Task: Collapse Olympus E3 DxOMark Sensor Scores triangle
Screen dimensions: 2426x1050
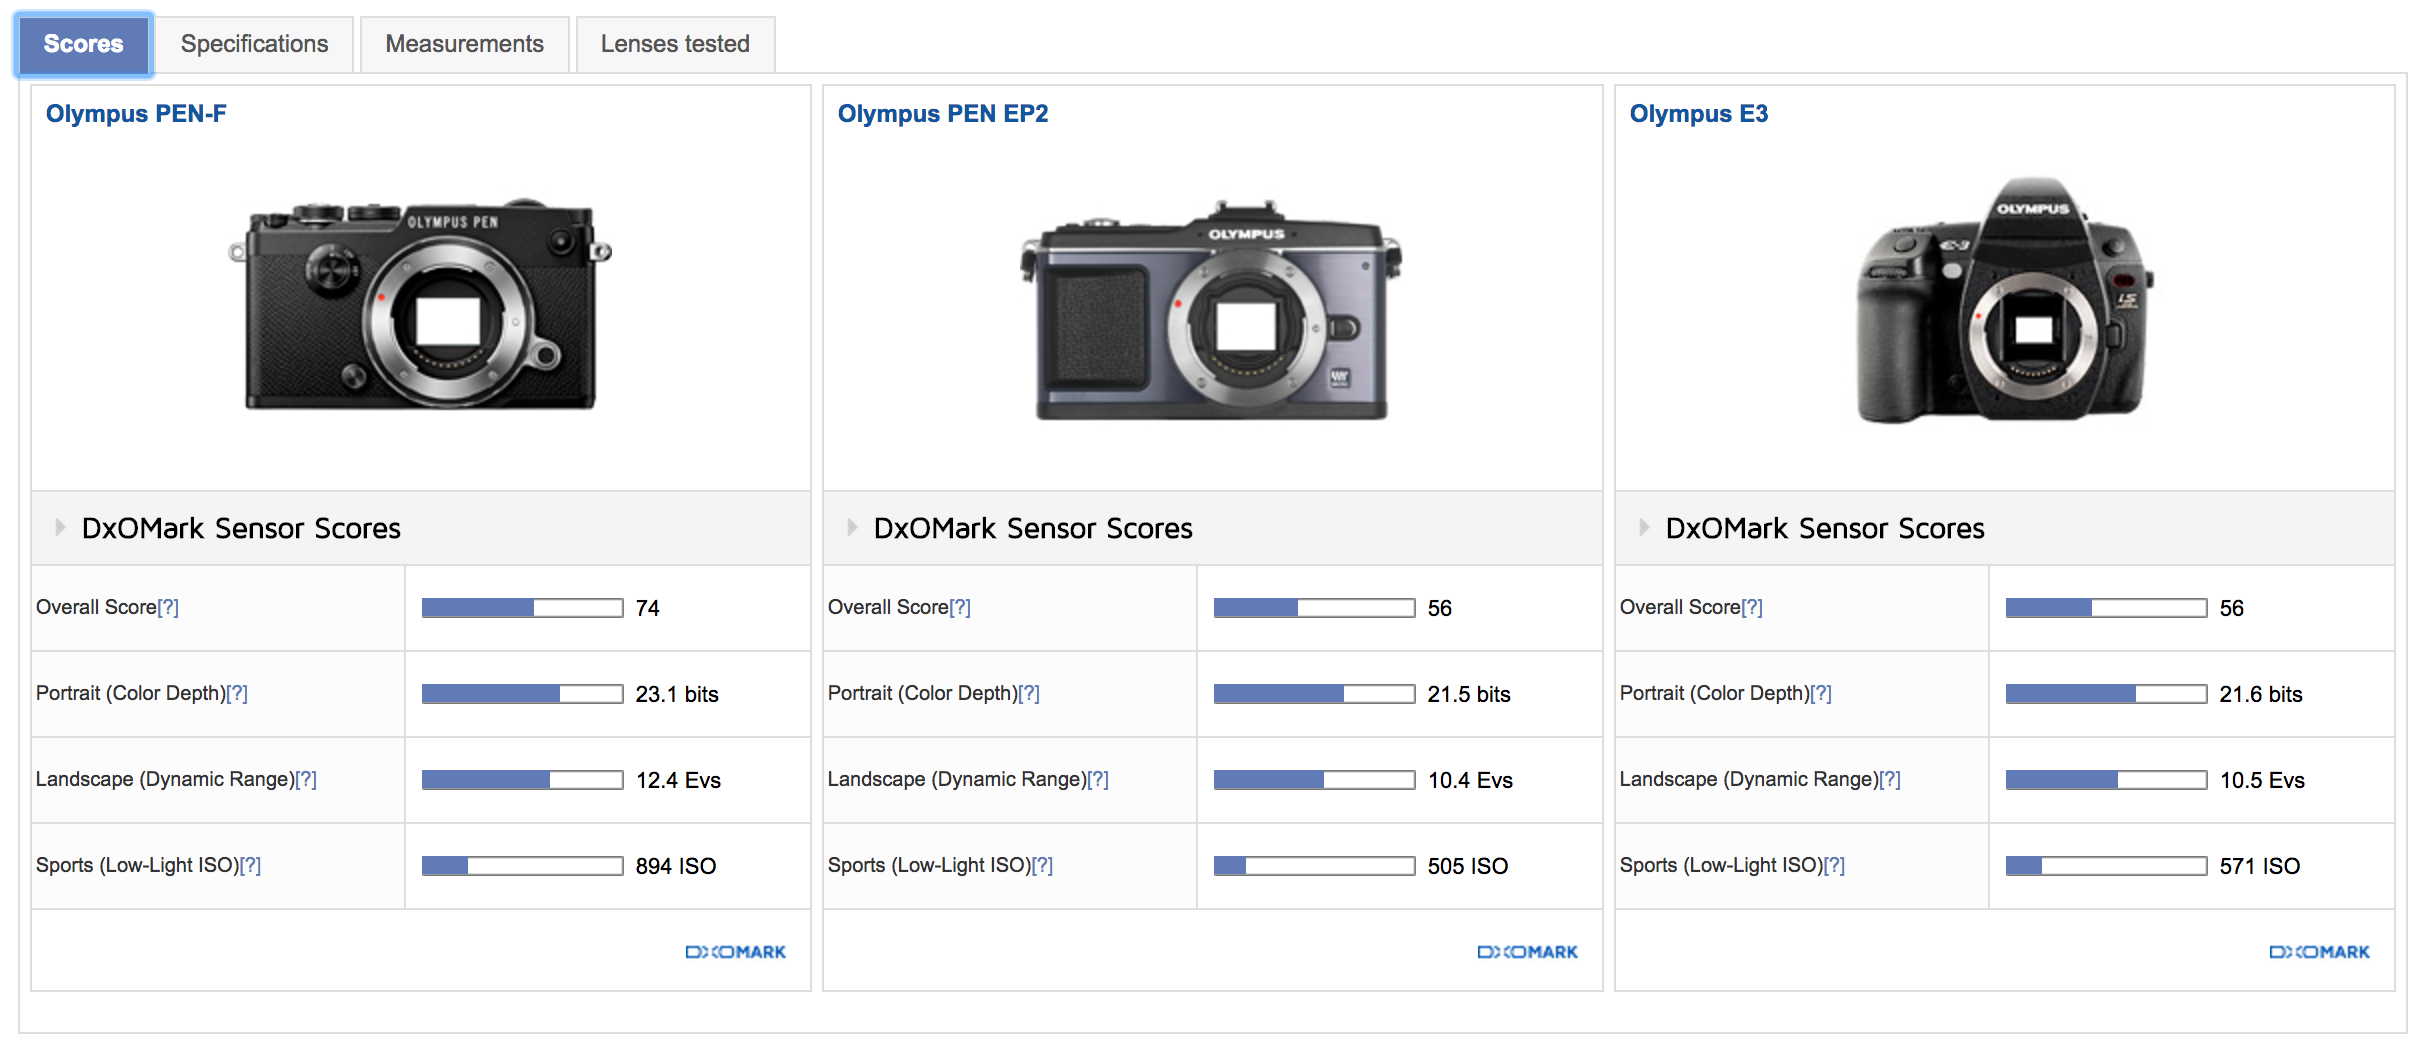Action: [1644, 527]
